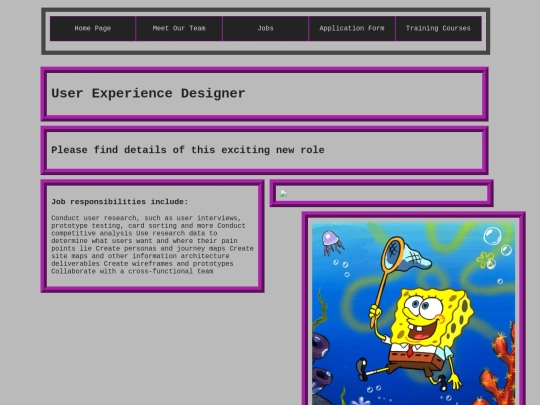Click the broken image icon
Screen dimensions: 540x405
click(283, 194)
